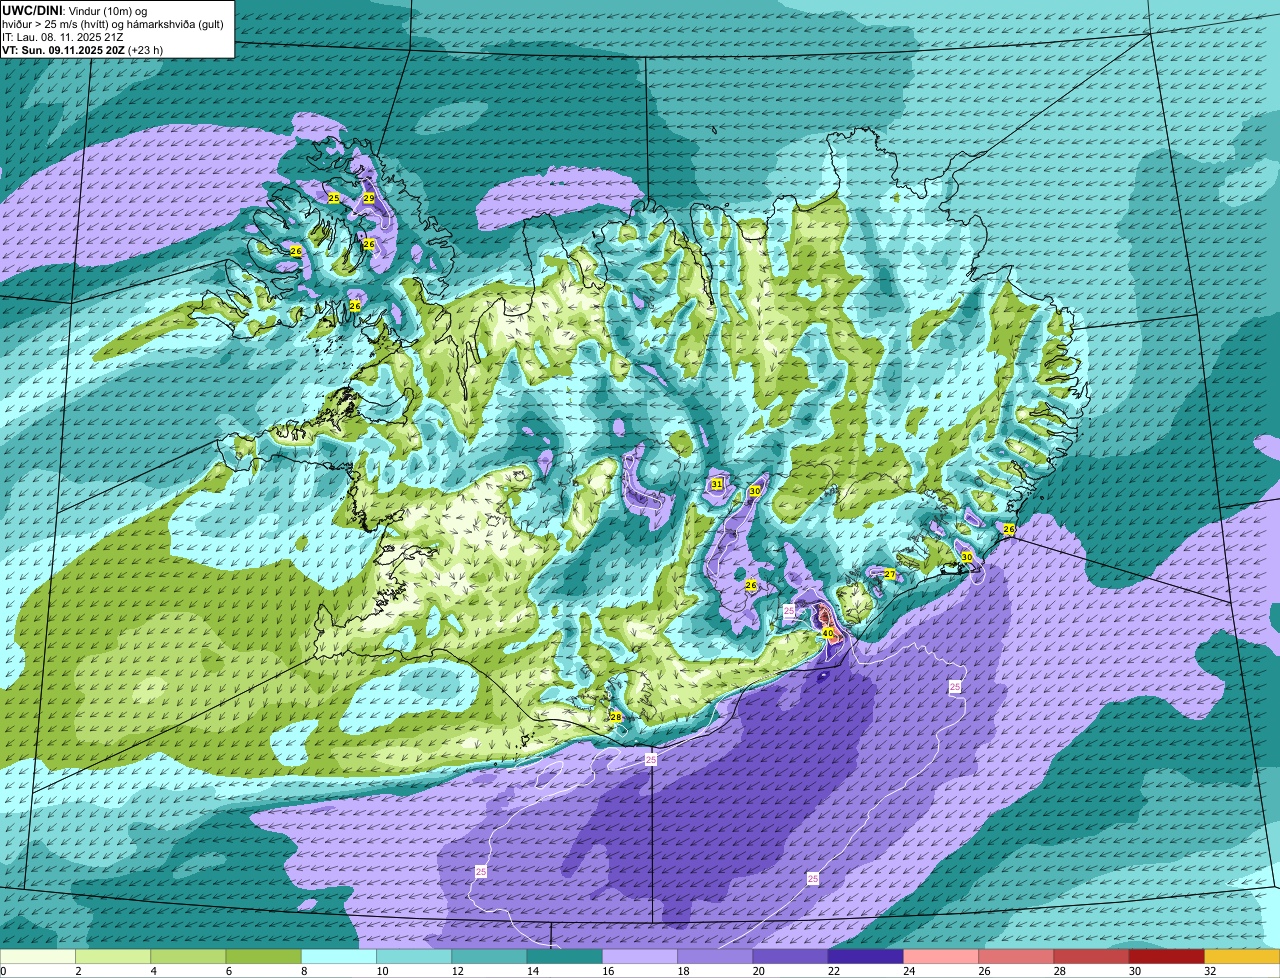Click the legend tick label '2'
Screen dimensions: 1280x978
(77, 971)
